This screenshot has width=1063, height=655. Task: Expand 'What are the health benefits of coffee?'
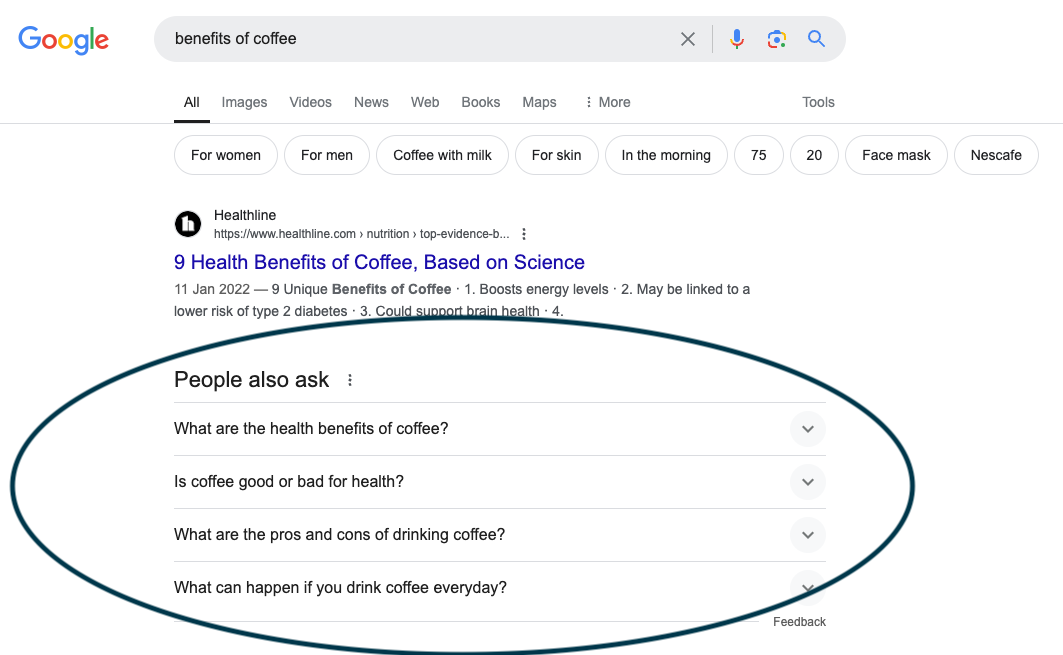click(x=807, y=429)
